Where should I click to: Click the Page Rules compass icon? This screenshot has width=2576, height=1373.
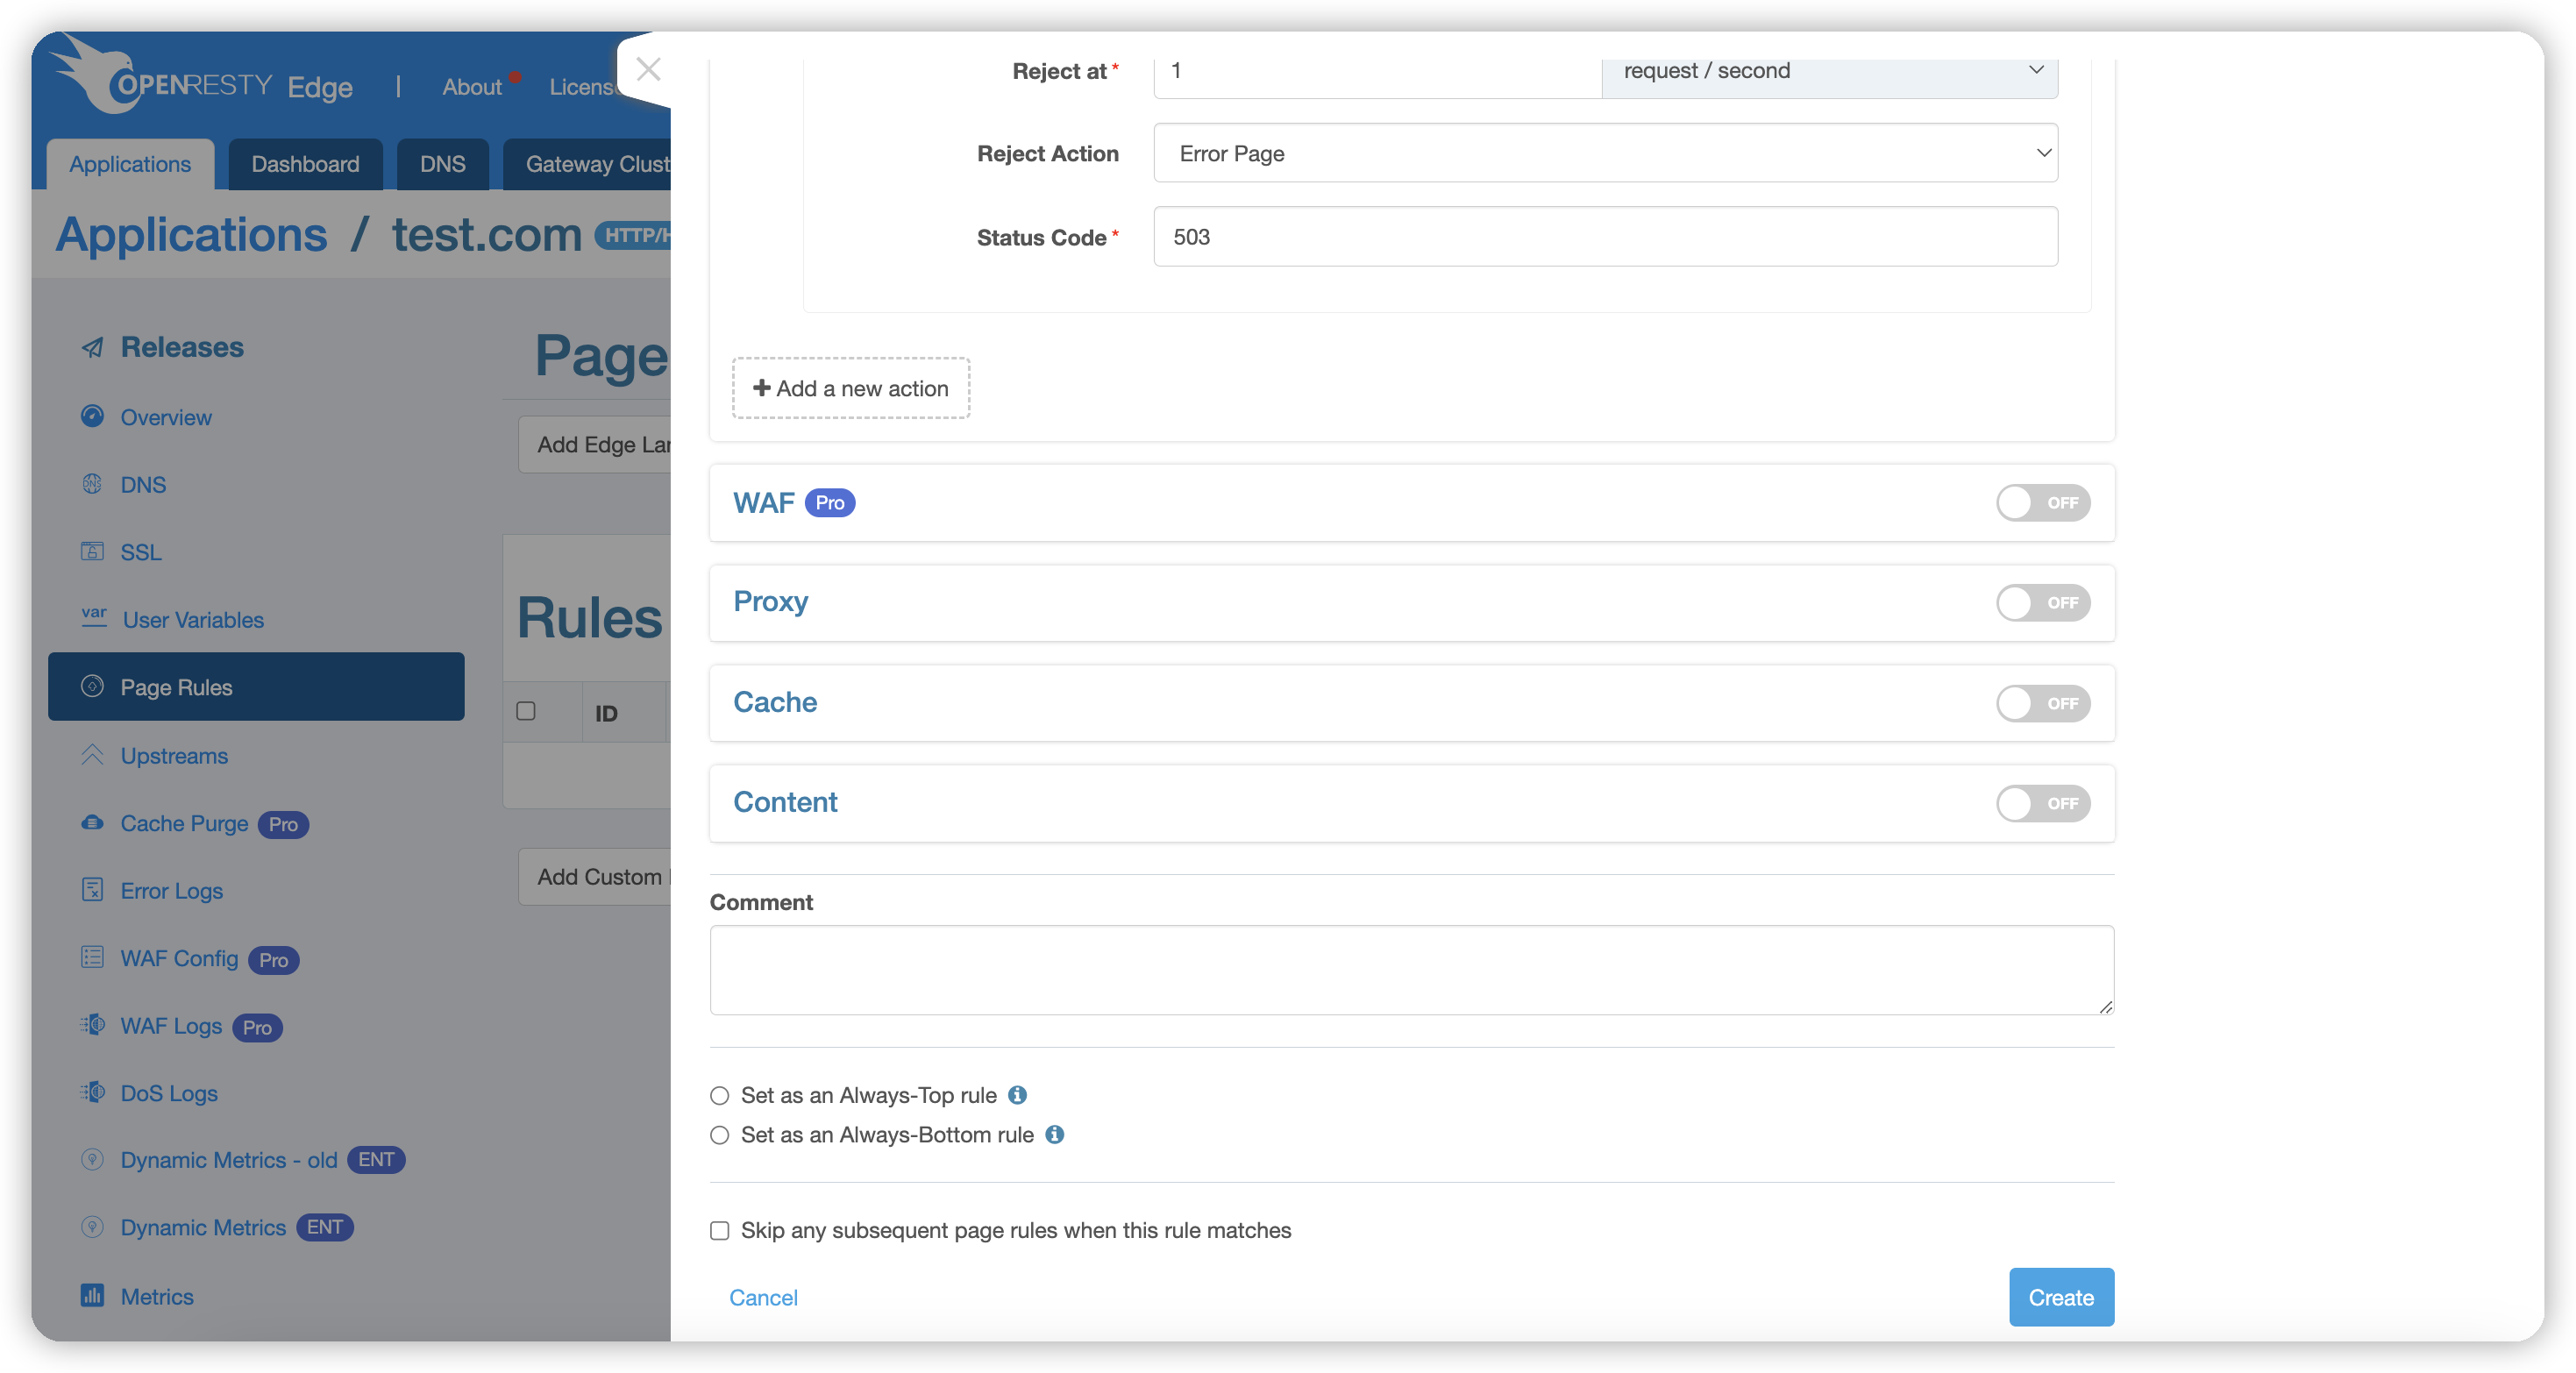coord(92,686)
